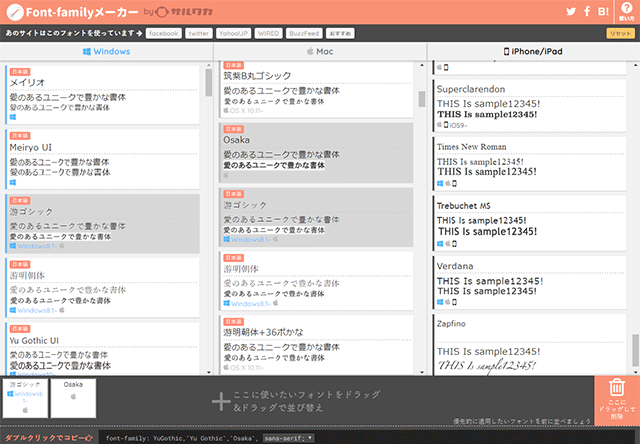Click the Windows8.1- label under Mac 游ゴシック
Image resolution: width=640 pixels, height=444 pixels.
click(x=251, y=240)
